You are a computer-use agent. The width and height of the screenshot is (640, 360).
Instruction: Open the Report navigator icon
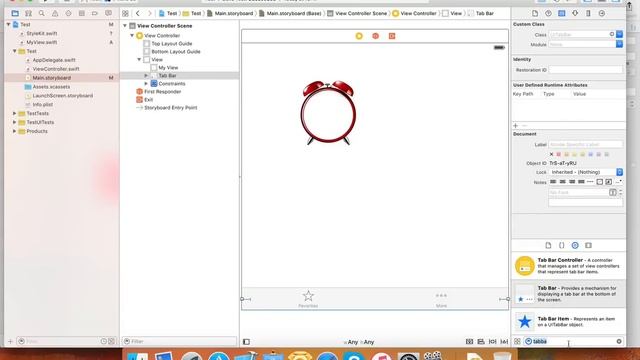coord(108,13)
